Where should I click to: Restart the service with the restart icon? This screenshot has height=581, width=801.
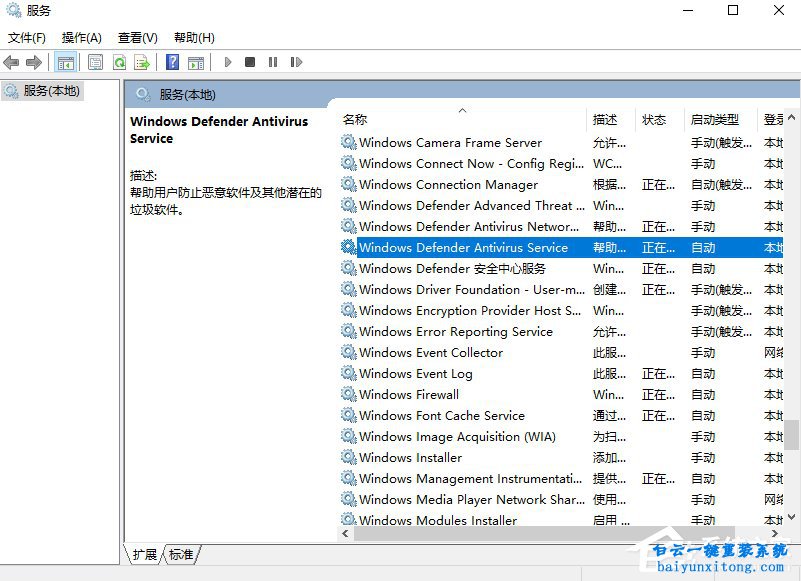[x=297, y=61]
